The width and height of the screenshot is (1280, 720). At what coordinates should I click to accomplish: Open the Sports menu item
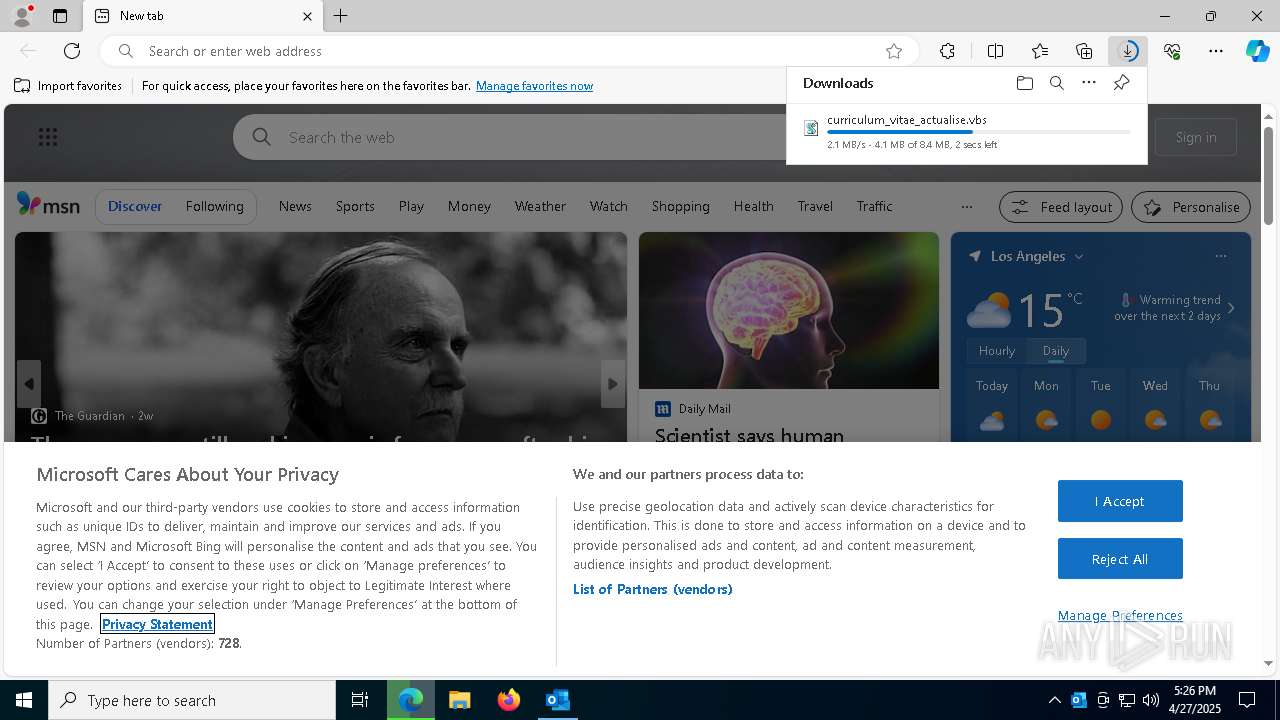pyautogui.click(x=355, y=206)
